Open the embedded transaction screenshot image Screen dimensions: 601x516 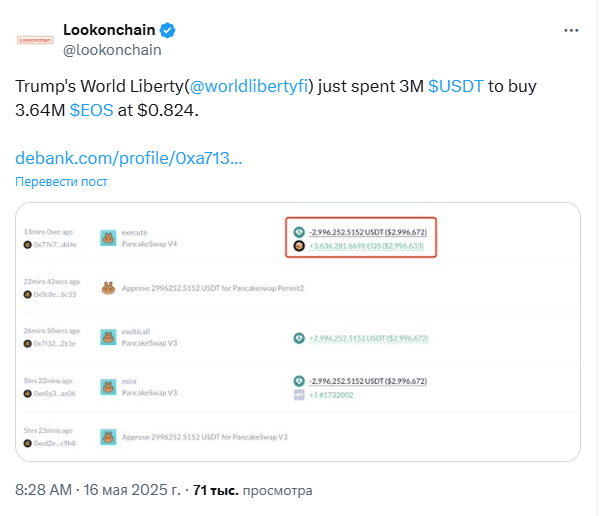click(x=298, y=332)
